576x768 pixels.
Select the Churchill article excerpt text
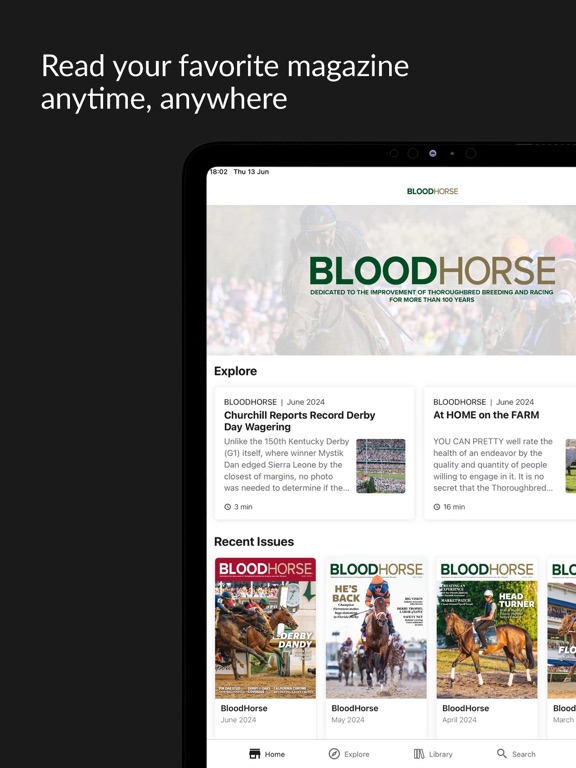click(287, 464)
